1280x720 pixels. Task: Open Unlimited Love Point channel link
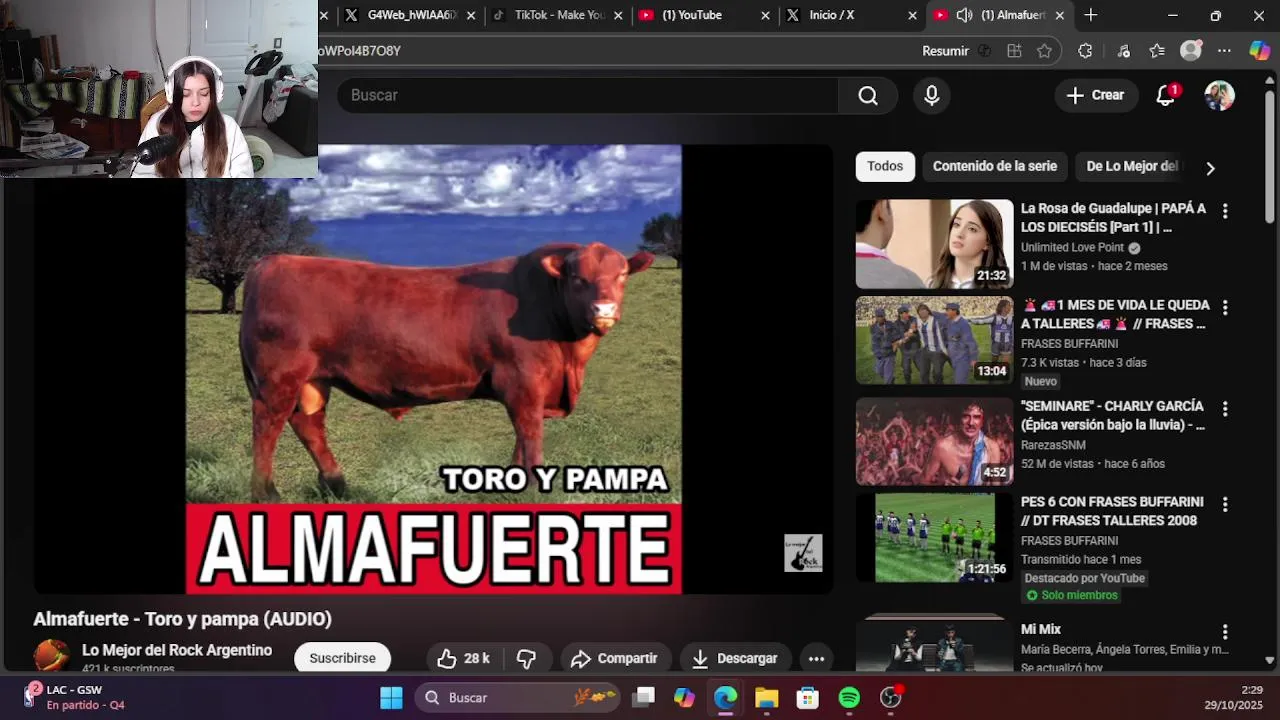coord(1072,247)
